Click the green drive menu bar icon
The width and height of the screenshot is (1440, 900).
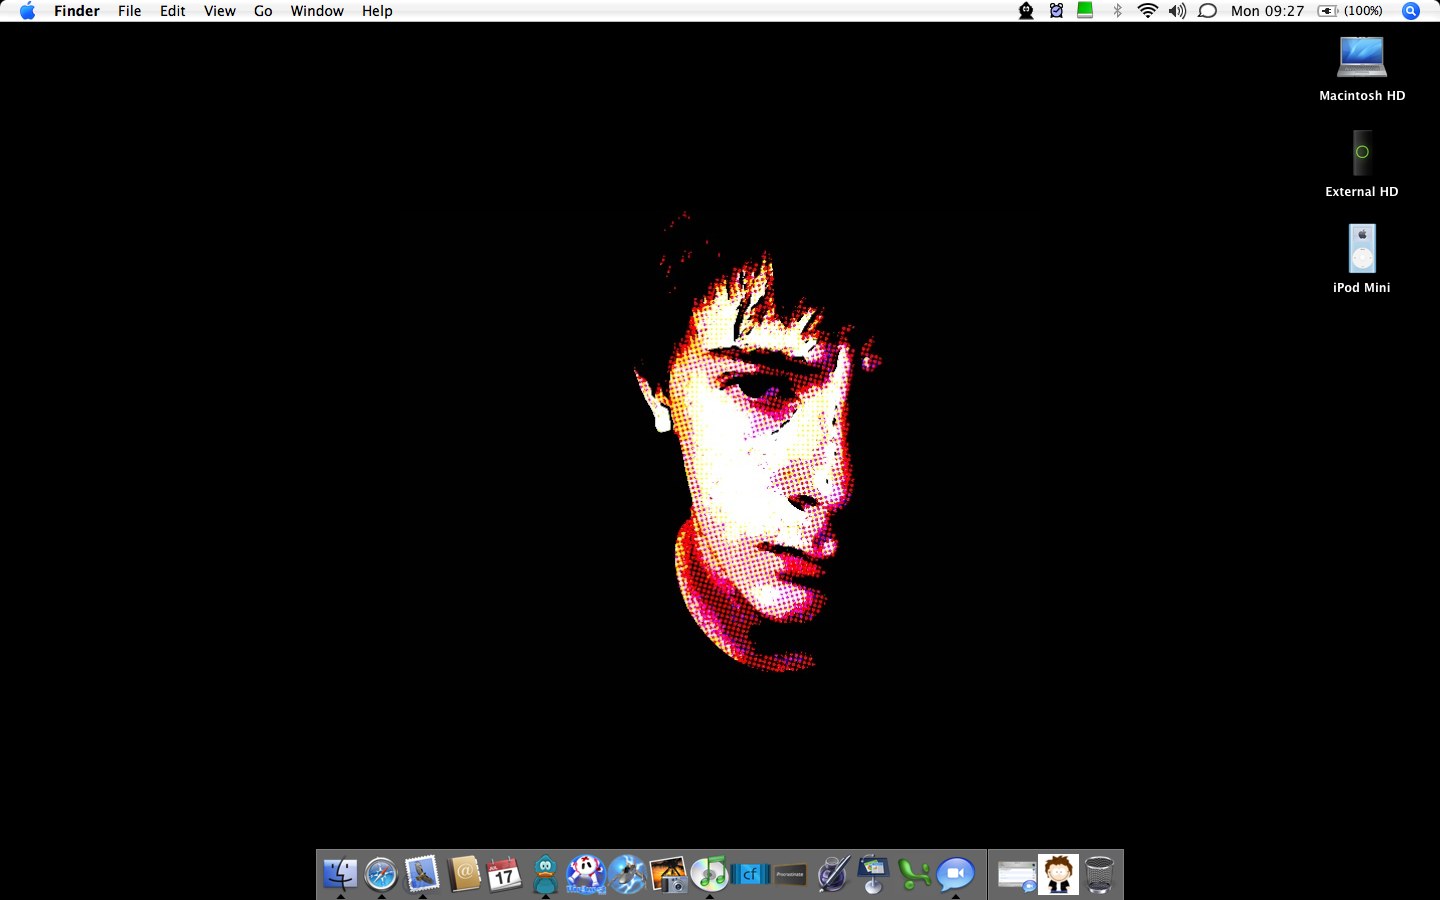click(x=1085, y=11)
